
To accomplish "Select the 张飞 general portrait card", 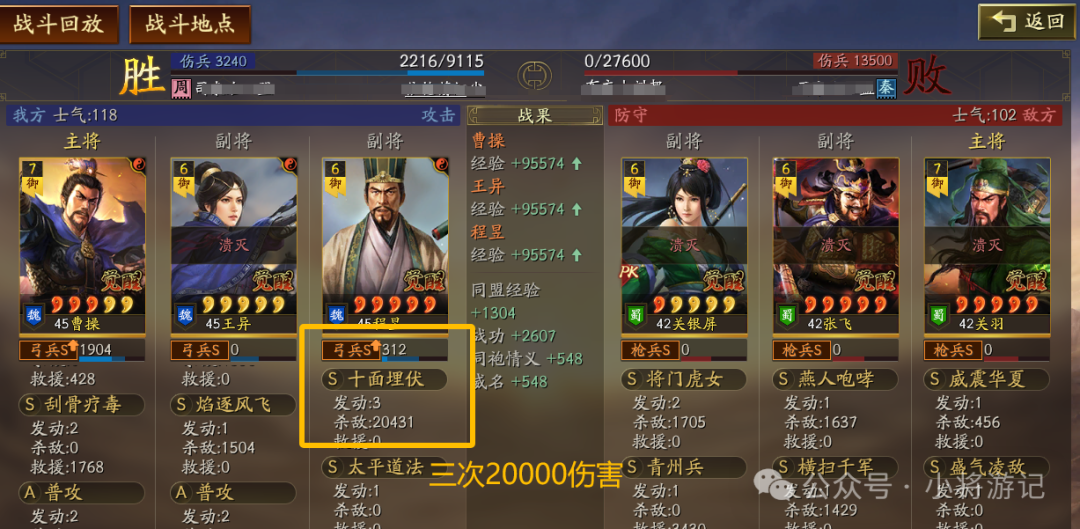I will (x=835, y=245).
